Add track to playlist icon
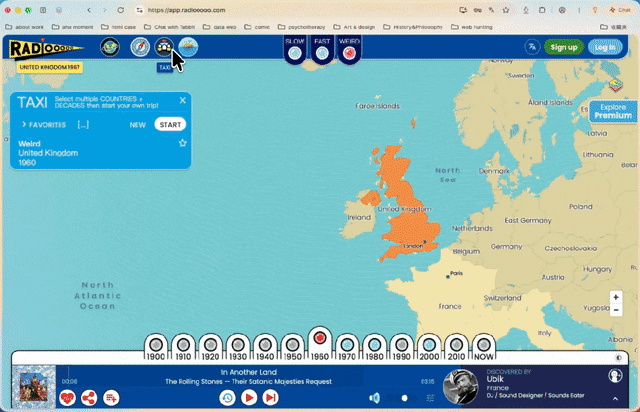Screen dimensions: 640x412 click(x=111, y=398)
